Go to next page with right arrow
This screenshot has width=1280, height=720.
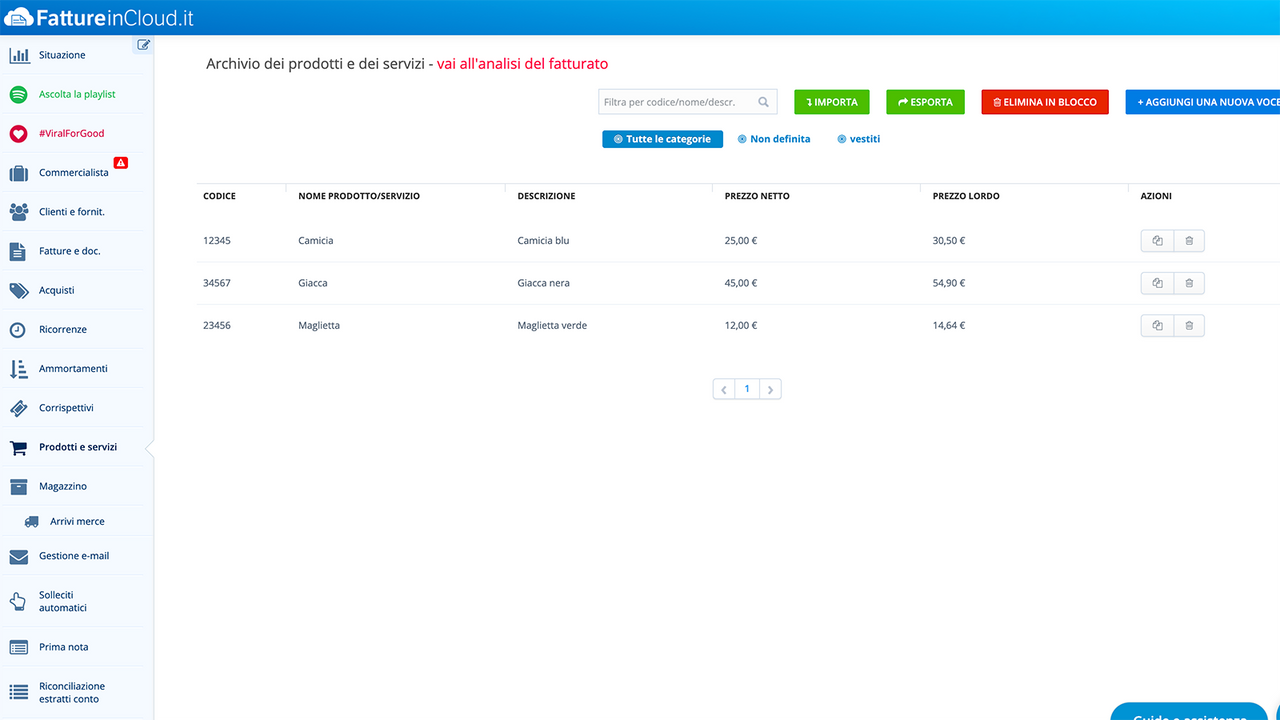coord(770,388)
